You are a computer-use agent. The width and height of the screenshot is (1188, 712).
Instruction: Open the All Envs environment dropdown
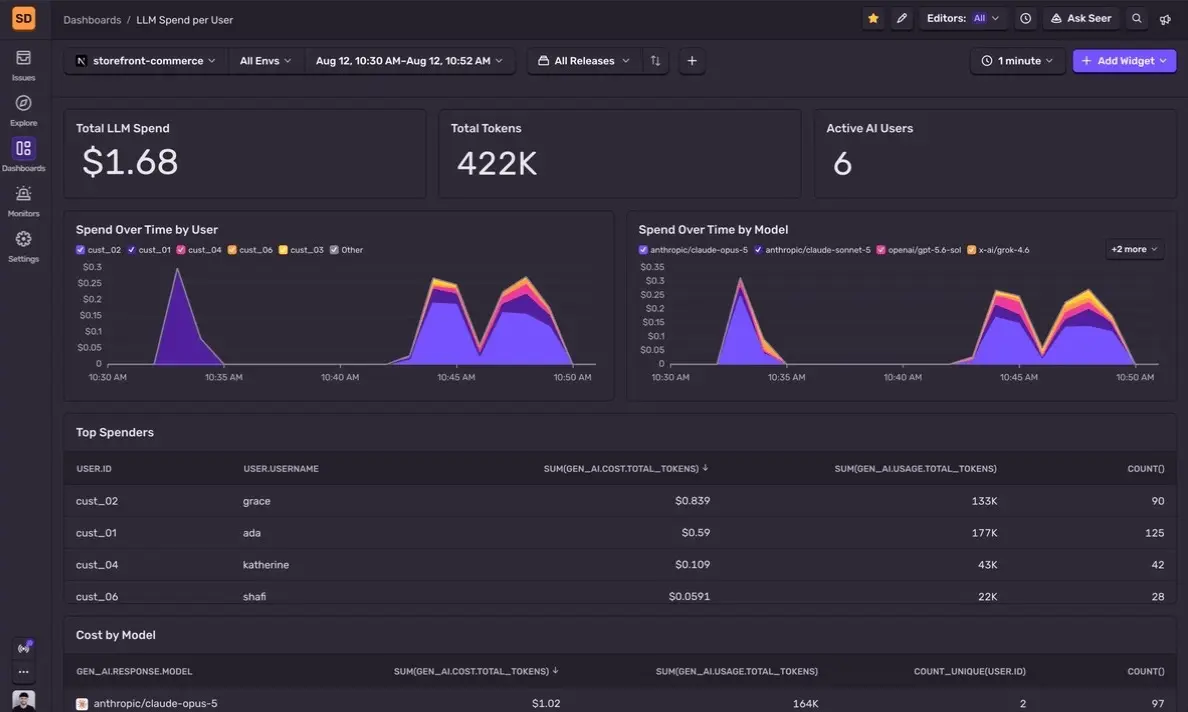point(265,61)
